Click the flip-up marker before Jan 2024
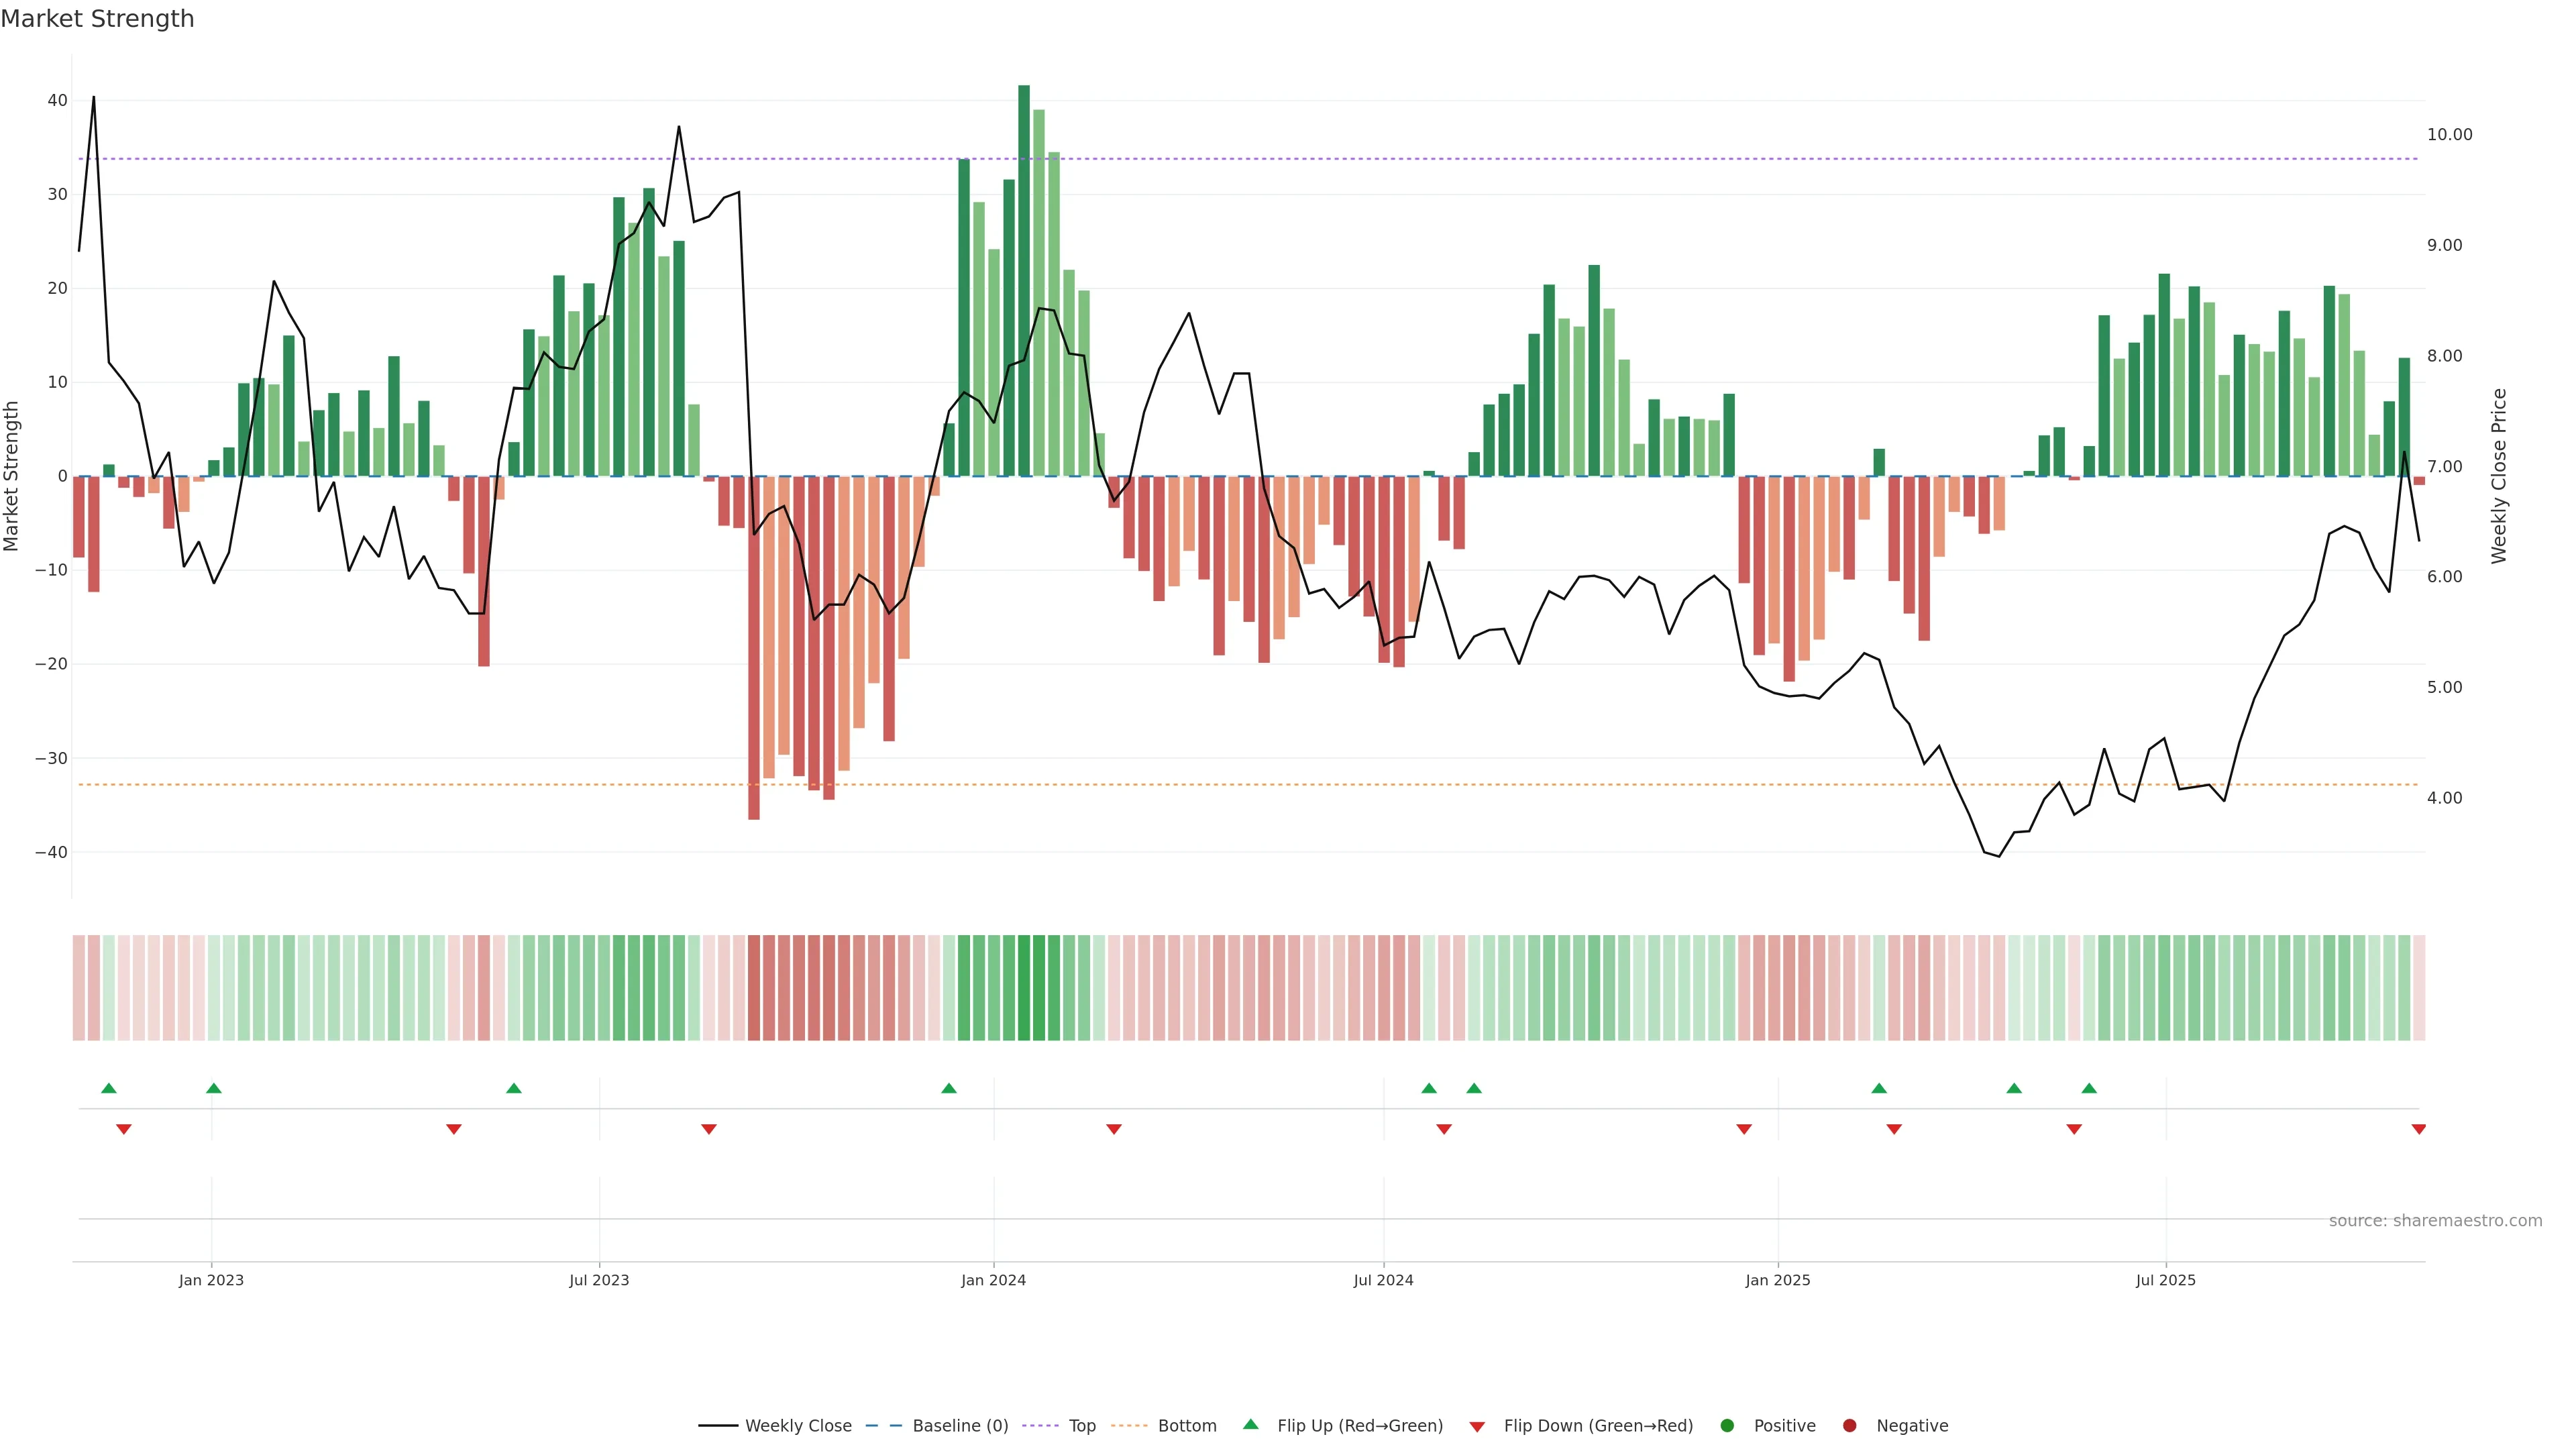 point(949,1088)
